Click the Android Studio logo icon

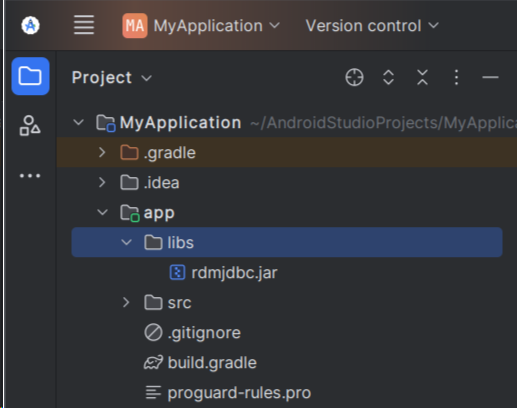30,25
